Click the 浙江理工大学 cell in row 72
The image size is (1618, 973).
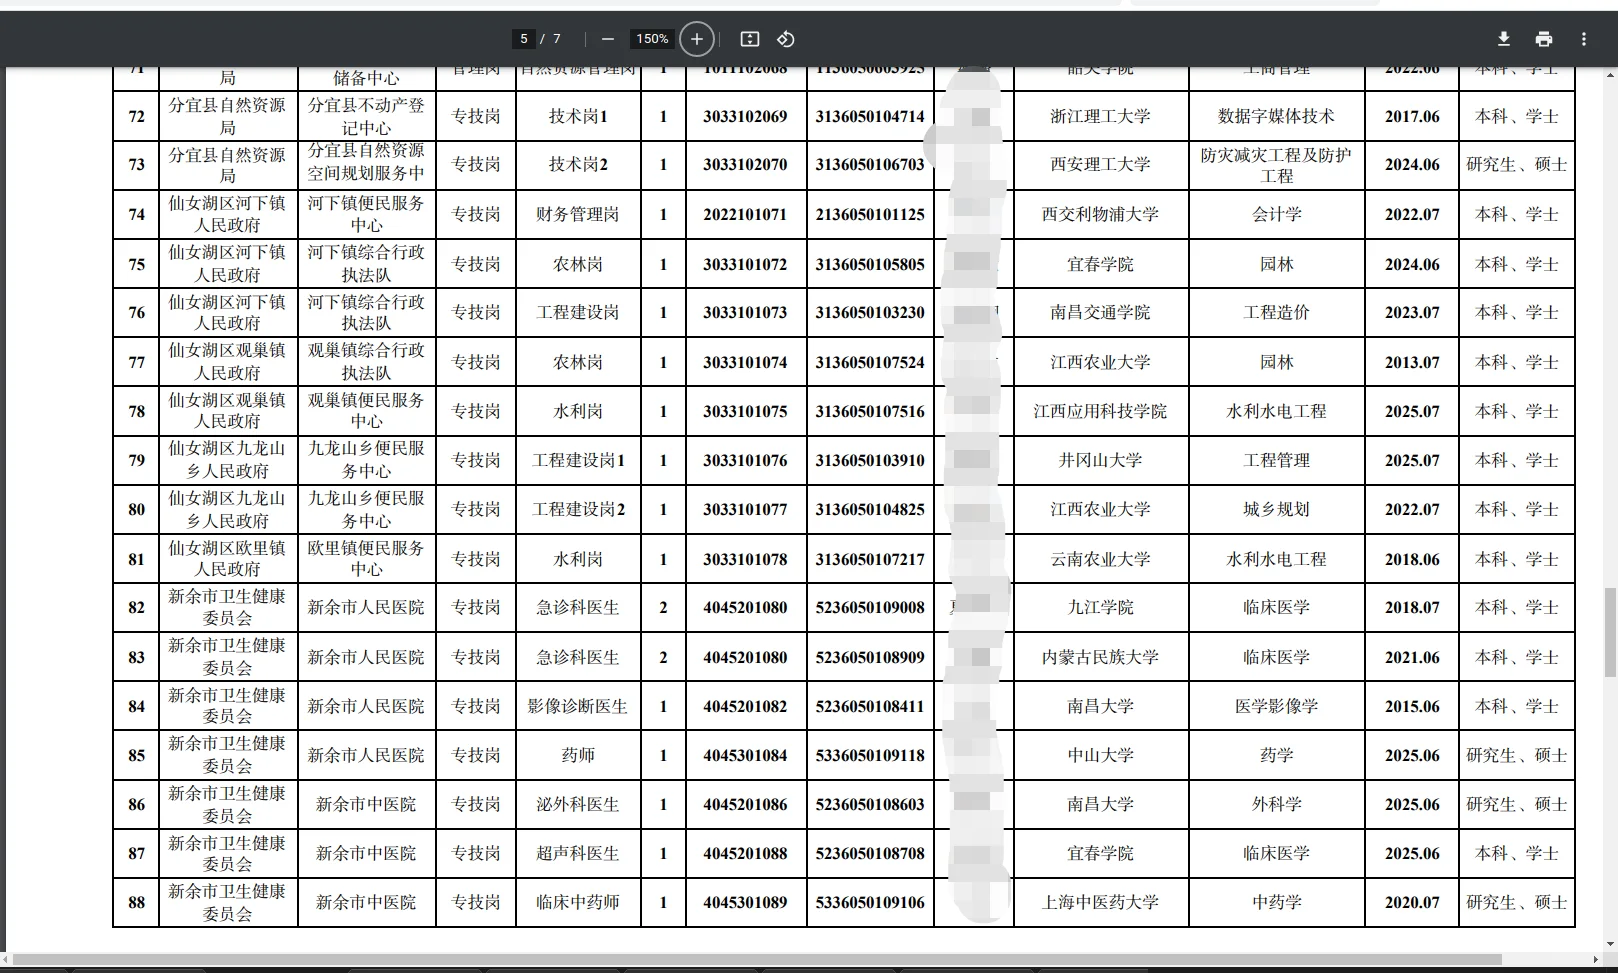tap(1099, 116)
